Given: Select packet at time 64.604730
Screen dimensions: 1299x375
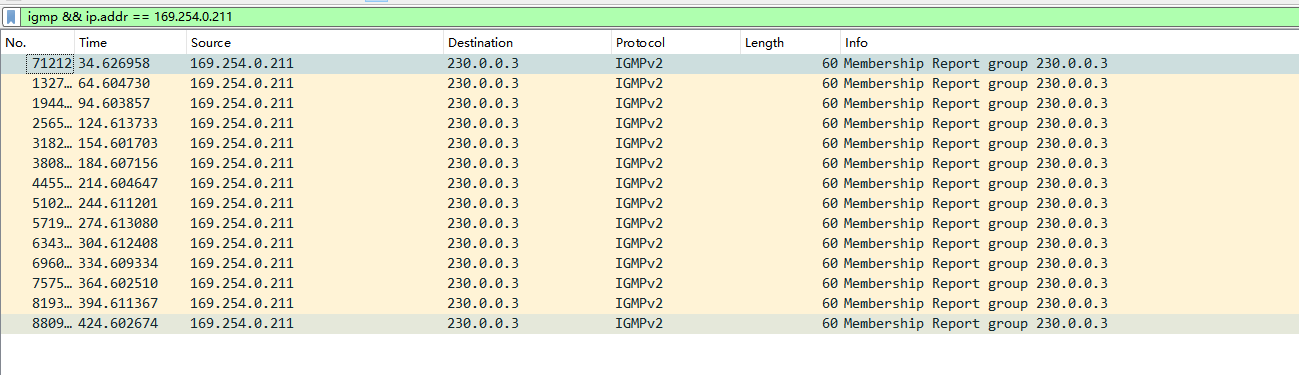Looking at the screenshot, I should point(649,83).
